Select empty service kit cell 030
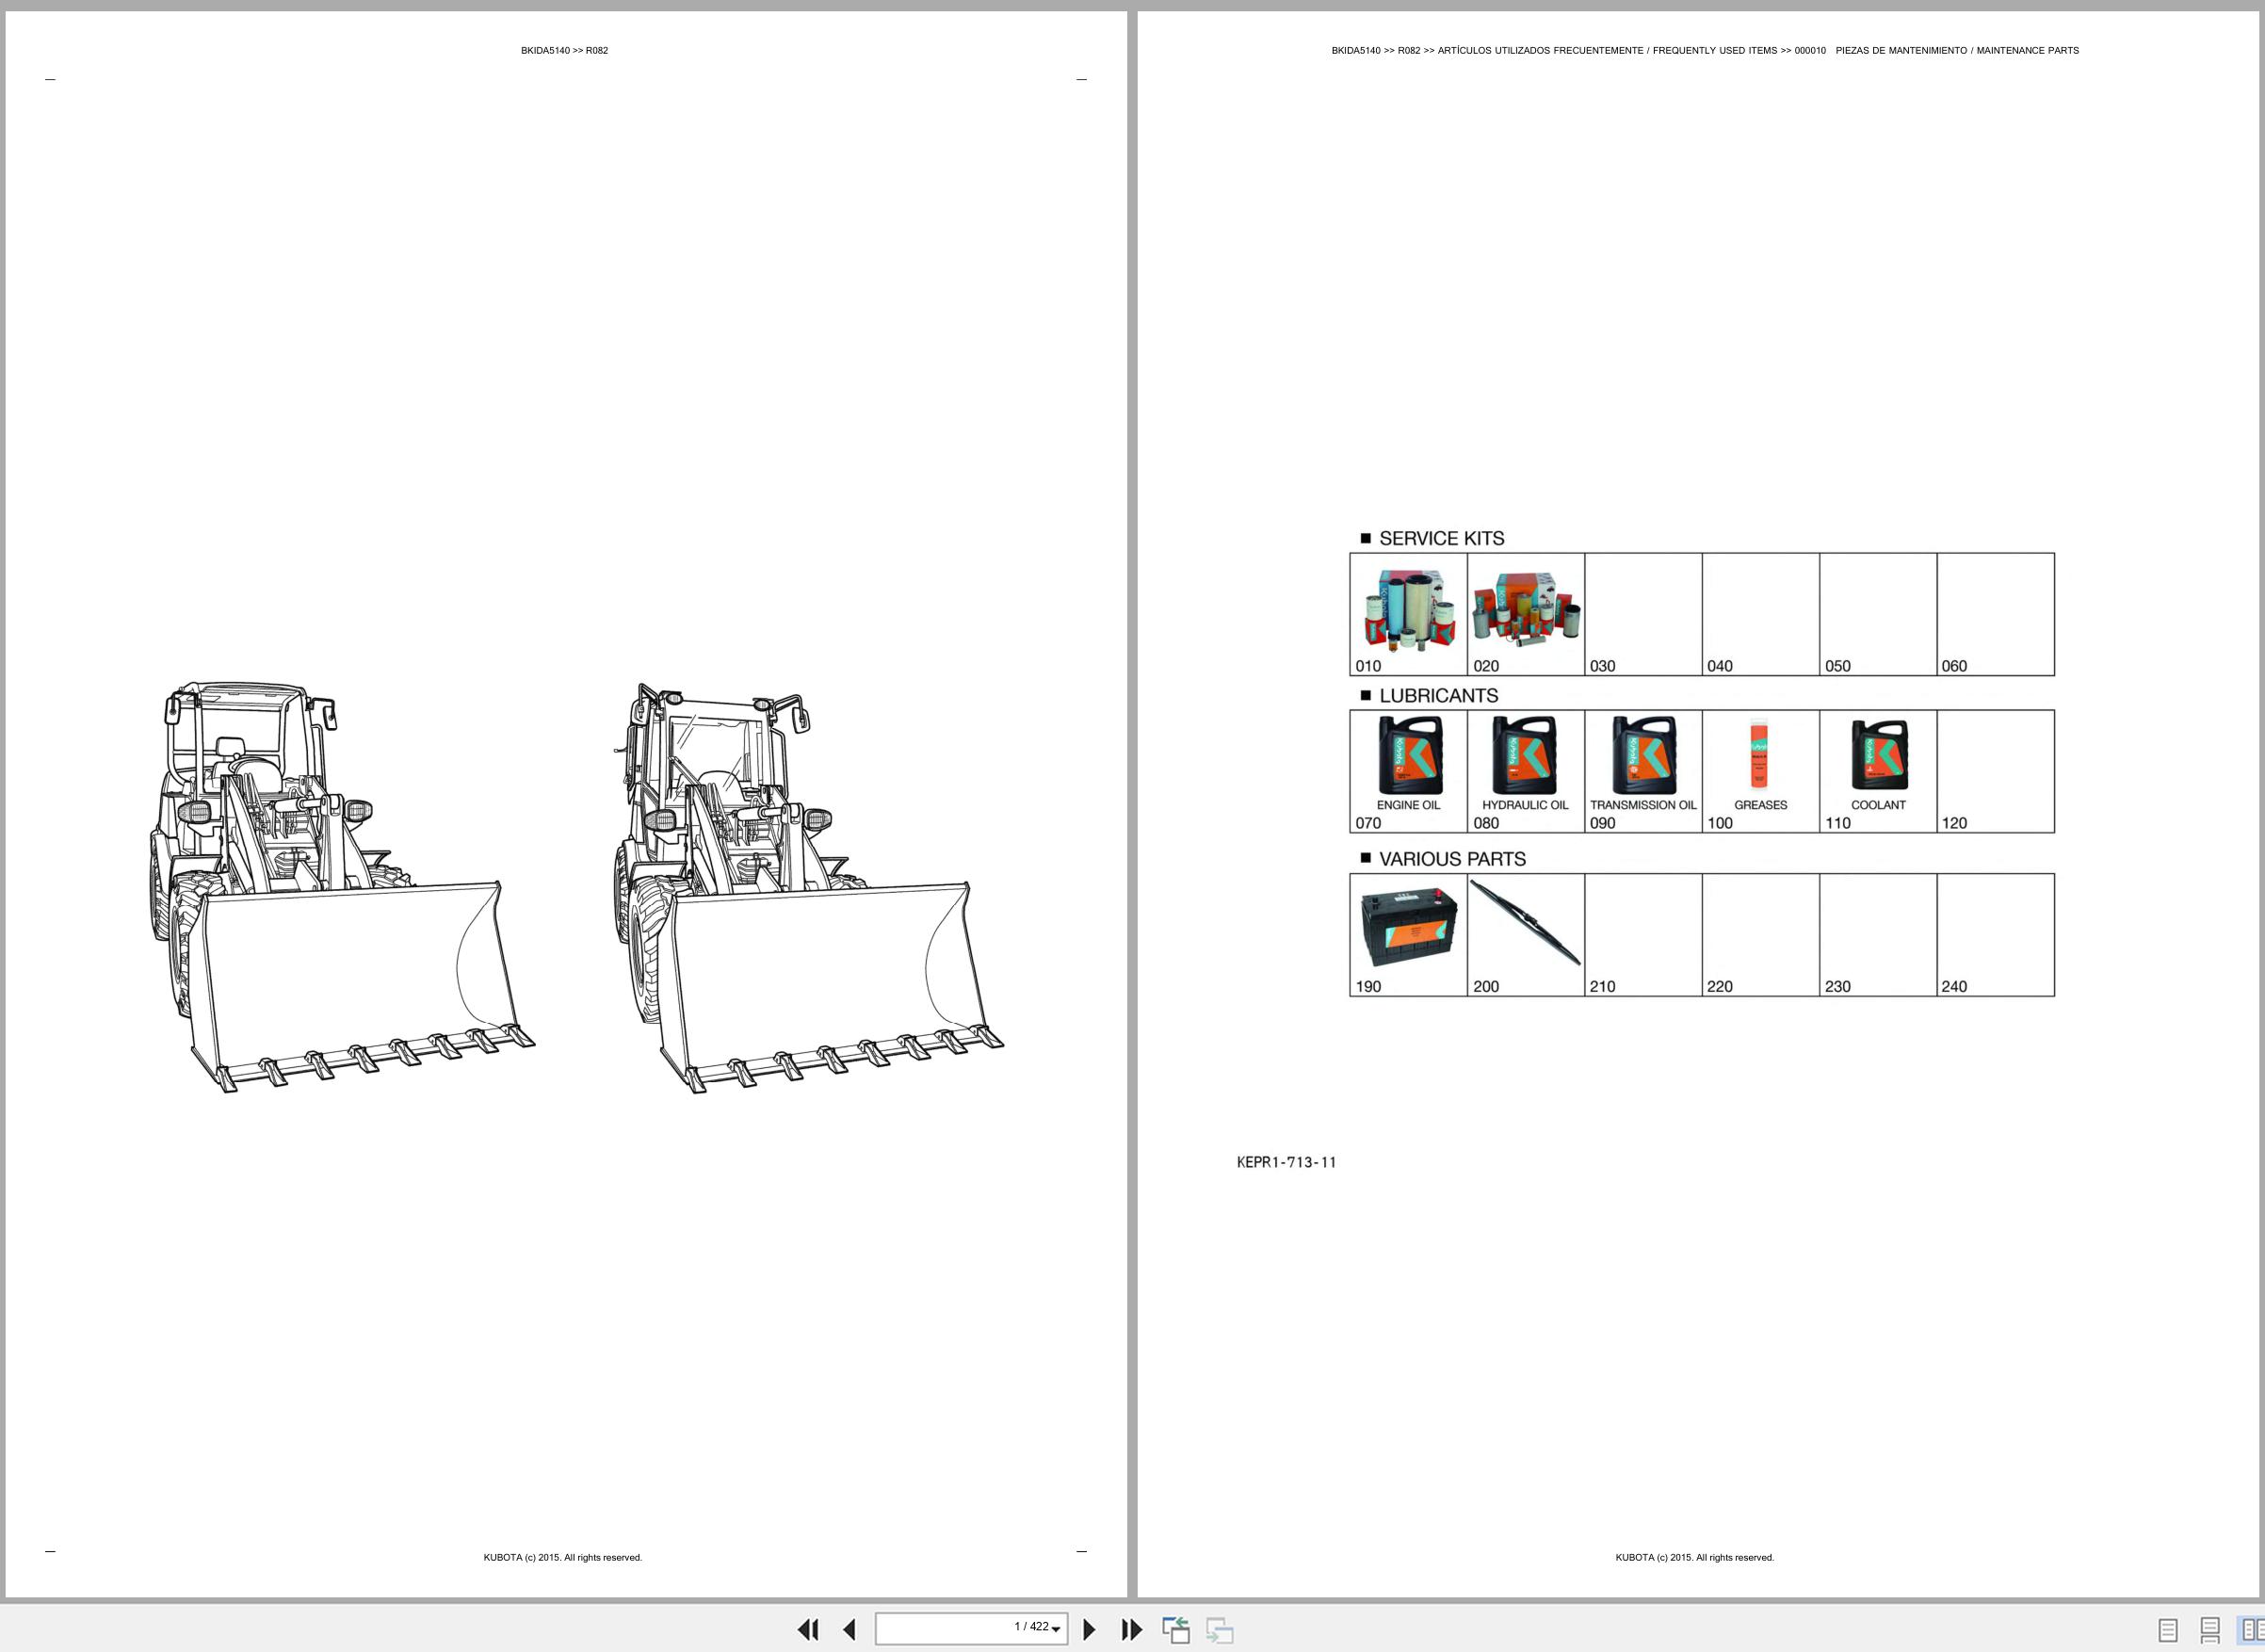The width and height of the screenshot is (2265, 1652). click(x=1643, y=614)
